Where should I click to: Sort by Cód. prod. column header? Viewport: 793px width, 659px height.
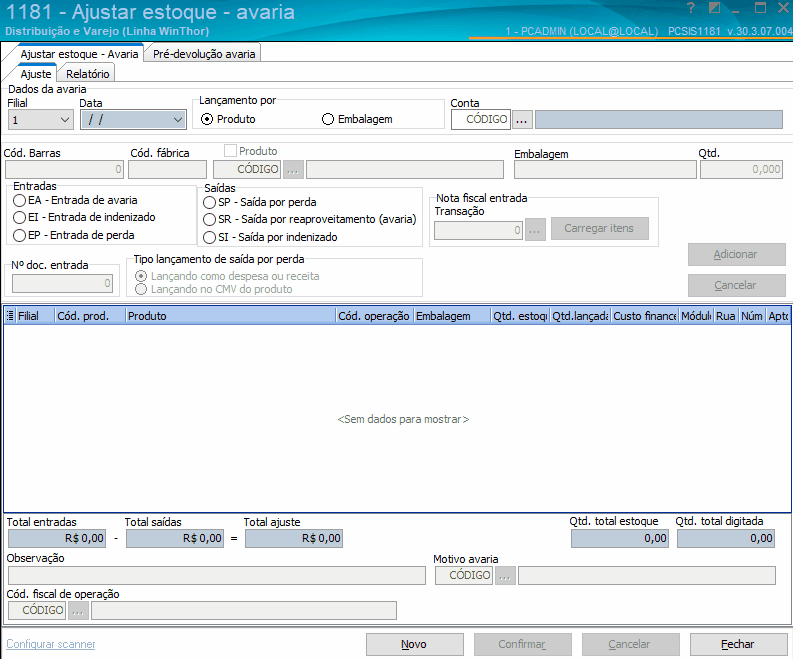(90, 316)
